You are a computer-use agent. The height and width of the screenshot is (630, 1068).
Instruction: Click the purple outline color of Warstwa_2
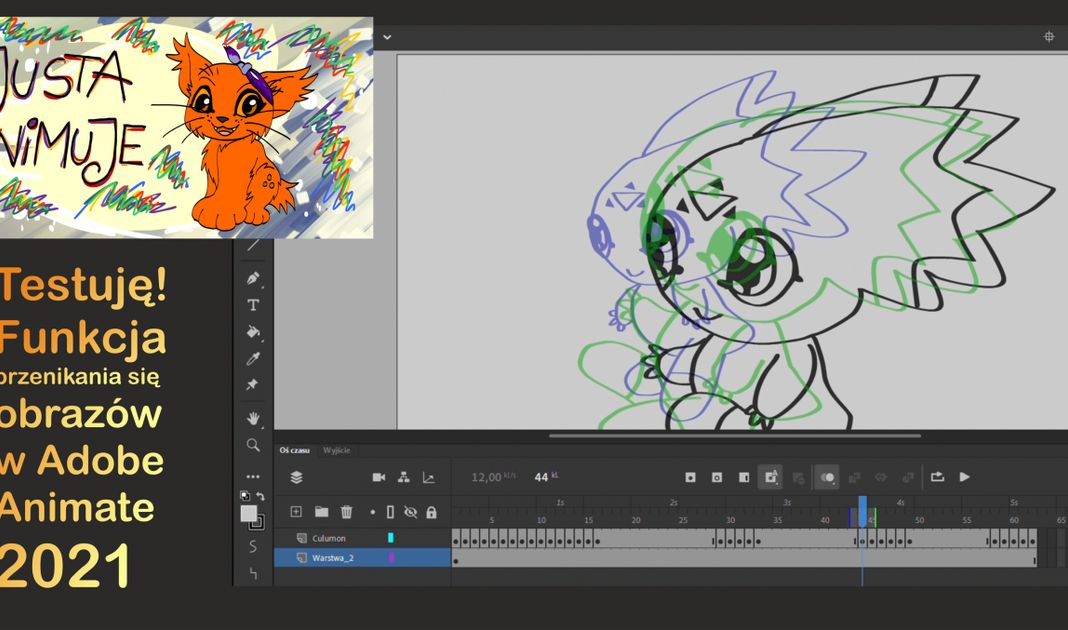click(391, 558)
